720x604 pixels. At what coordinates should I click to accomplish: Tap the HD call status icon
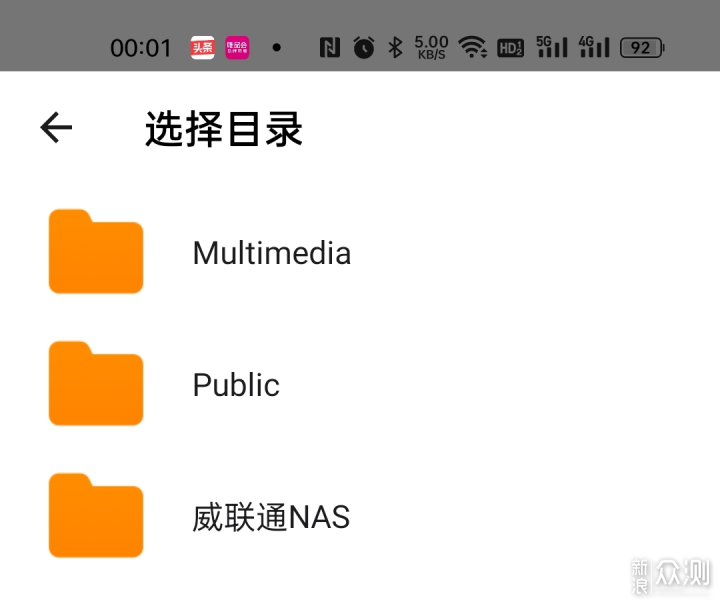click(511, 48)
